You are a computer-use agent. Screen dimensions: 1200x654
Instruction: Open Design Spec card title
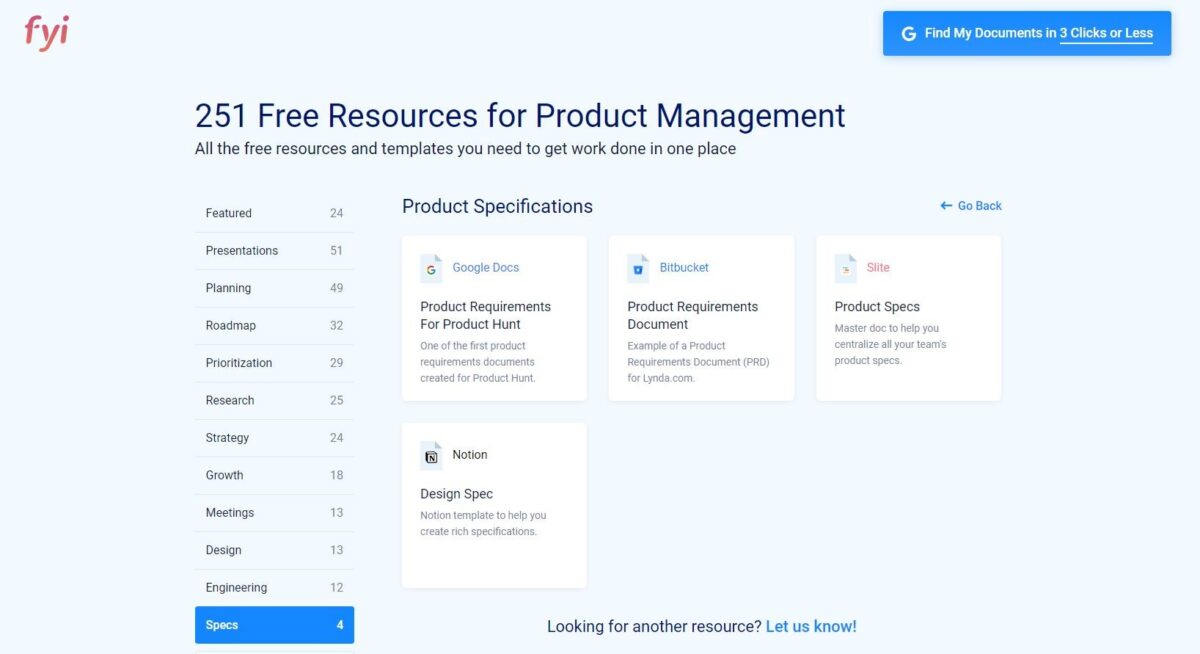[456, 494]
